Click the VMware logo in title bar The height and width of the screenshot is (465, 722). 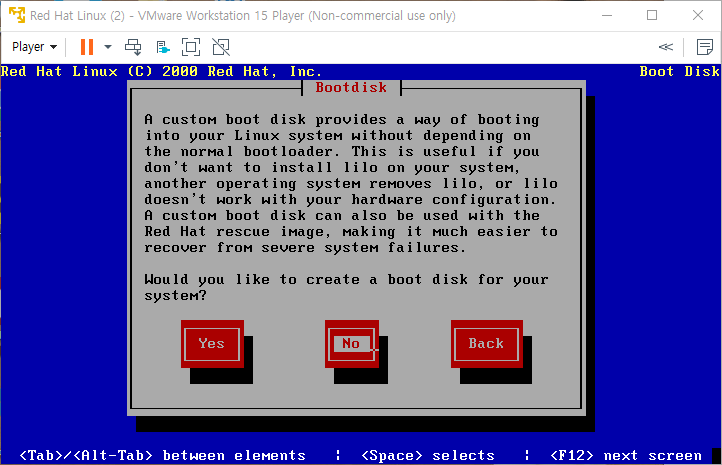pyautogui.click(x=17, y=15)
